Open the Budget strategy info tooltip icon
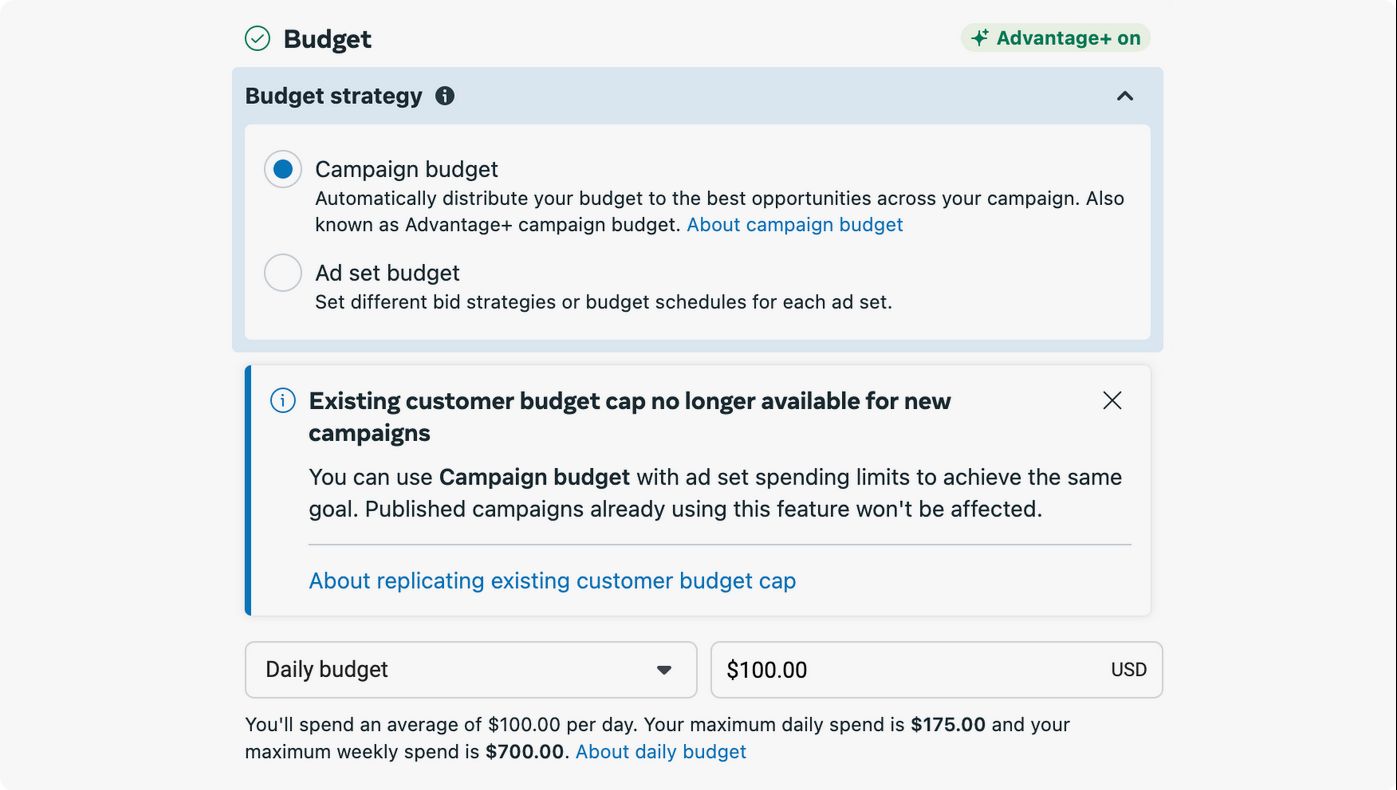 click(x=445, y=96)
